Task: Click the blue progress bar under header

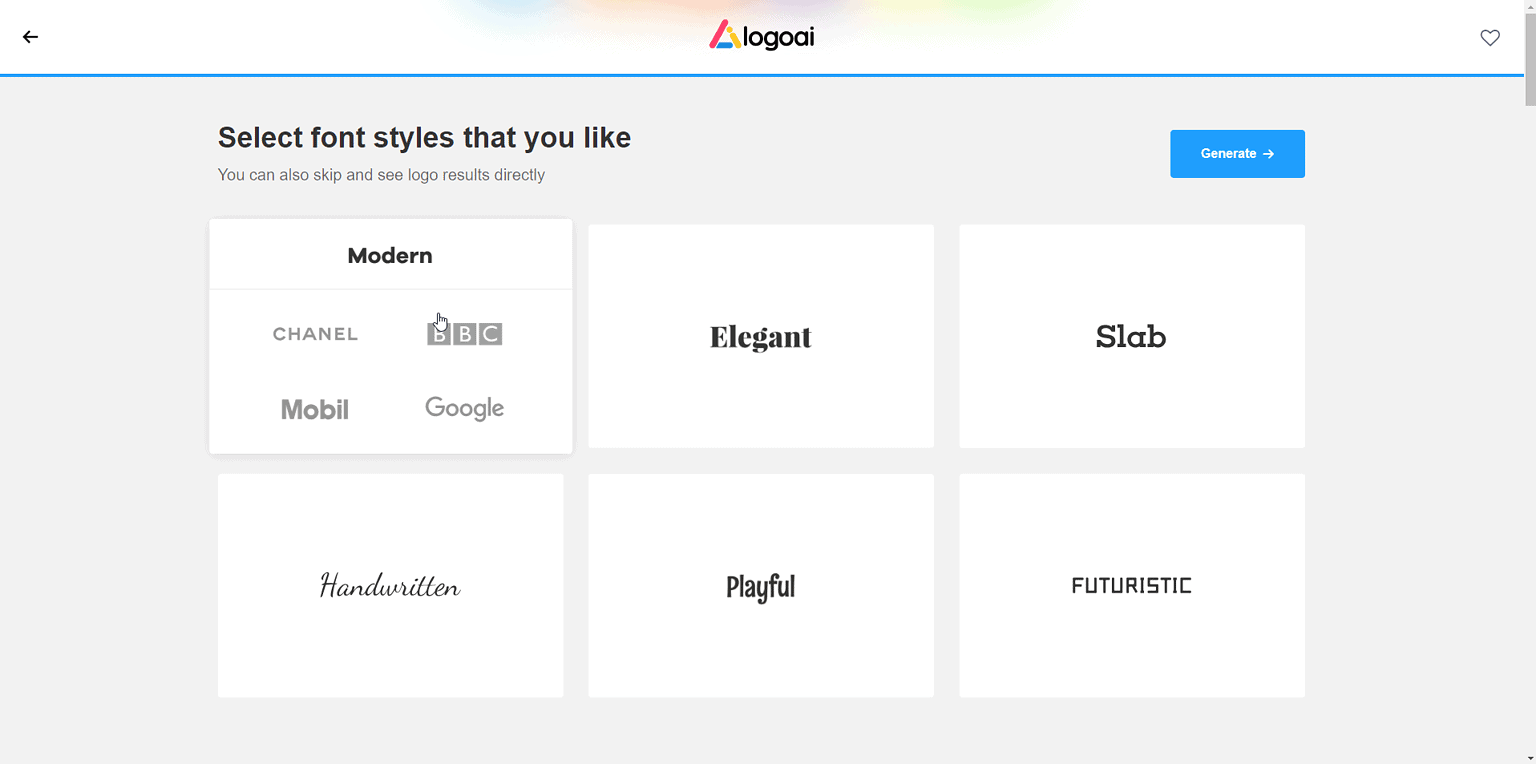Action: [x=760, y=75]
